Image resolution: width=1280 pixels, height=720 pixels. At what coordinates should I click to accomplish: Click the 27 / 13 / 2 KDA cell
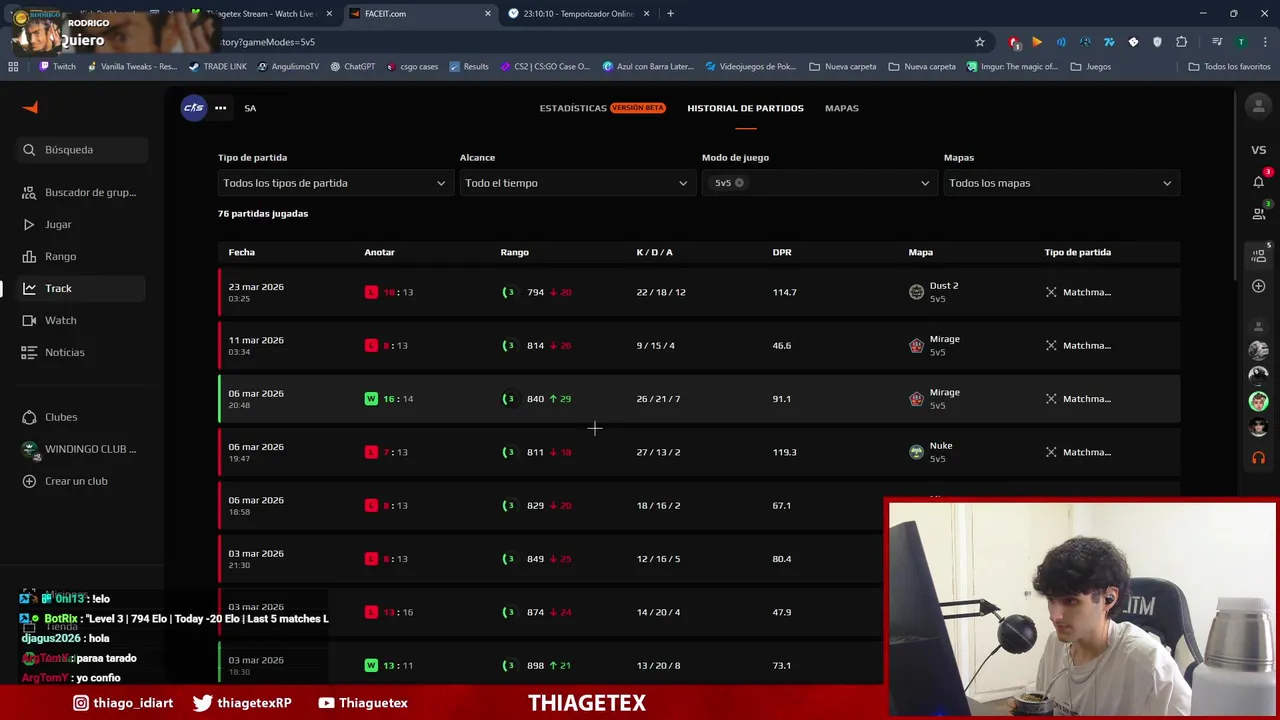coord(658,452)
